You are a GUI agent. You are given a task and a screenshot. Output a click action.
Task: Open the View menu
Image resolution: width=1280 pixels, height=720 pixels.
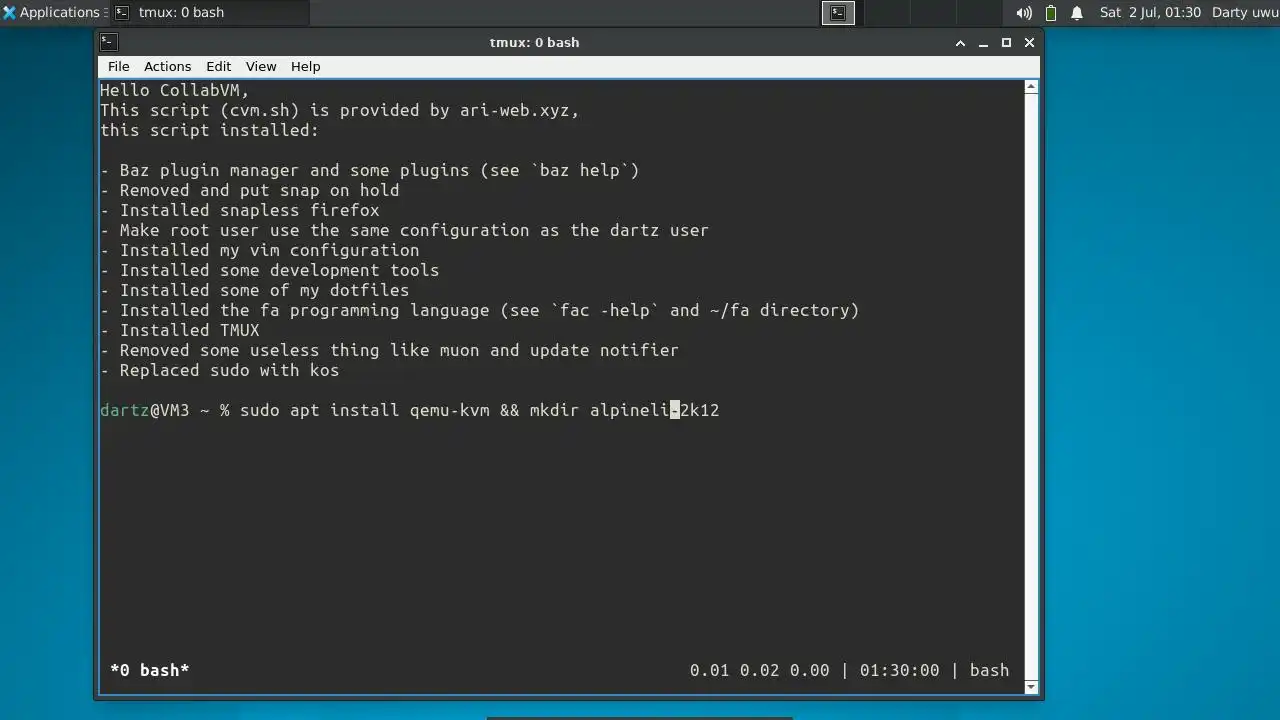(x=261, y=66)
